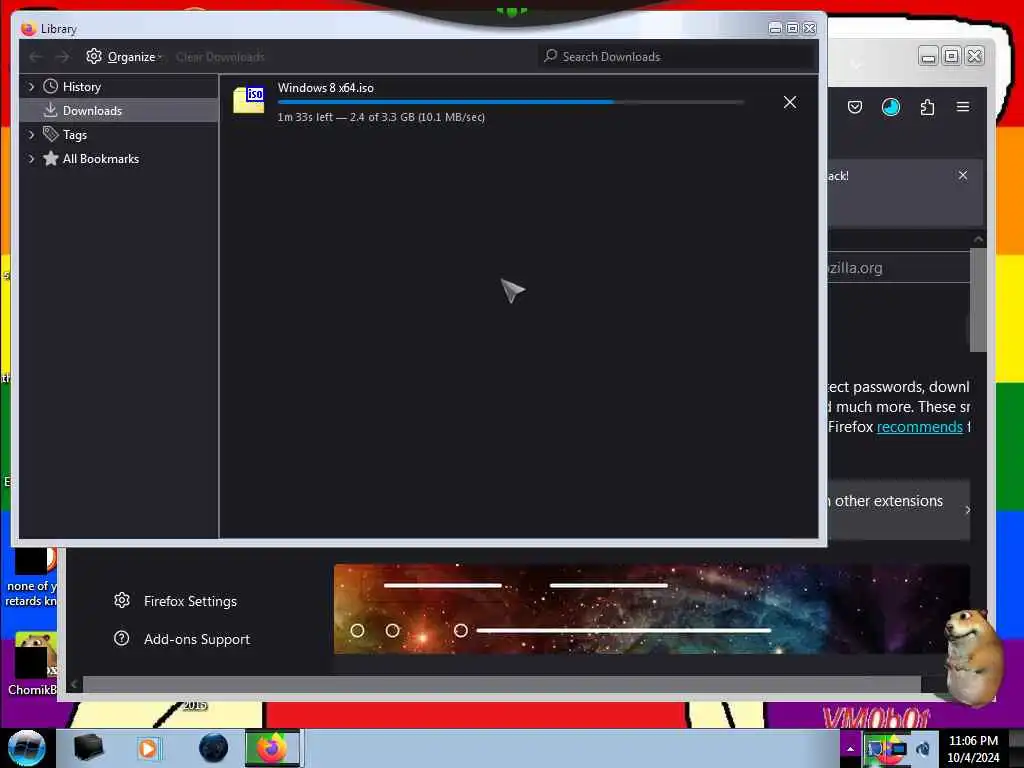Focus the Search Downloads field

[677, 57]
